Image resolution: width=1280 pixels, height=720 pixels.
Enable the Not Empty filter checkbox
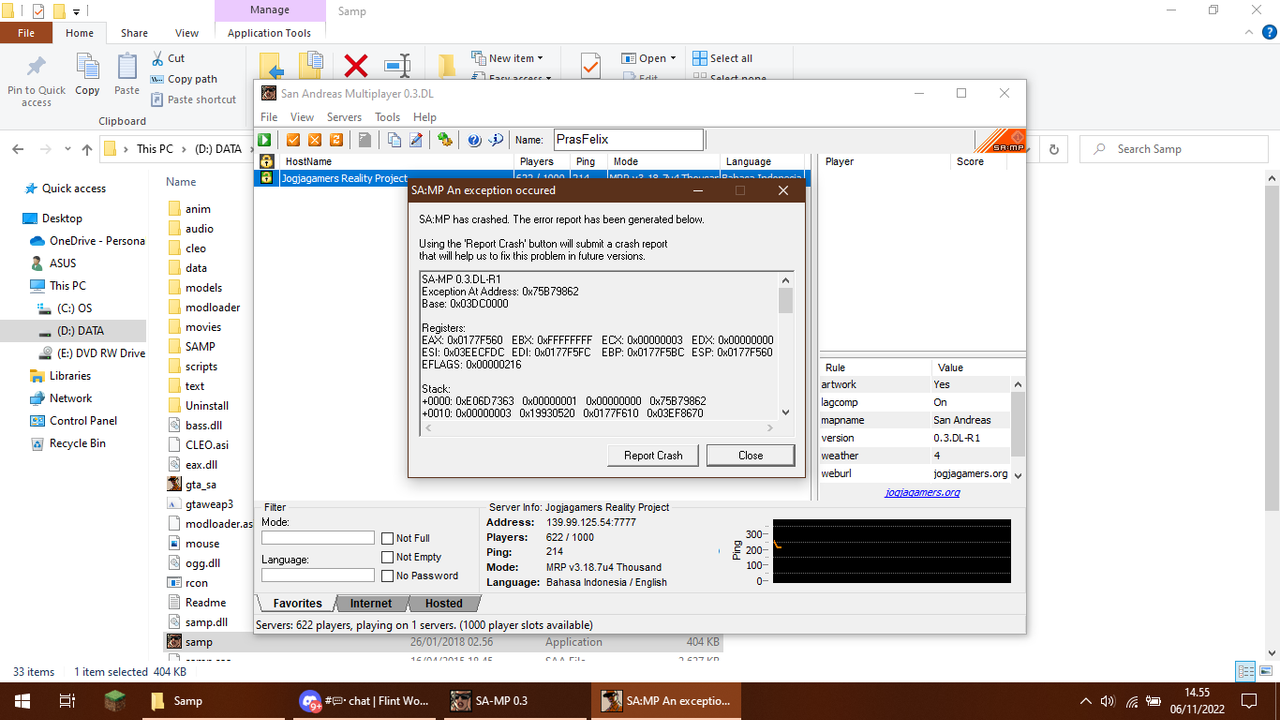pyautogui.click(x=388, y=557)
